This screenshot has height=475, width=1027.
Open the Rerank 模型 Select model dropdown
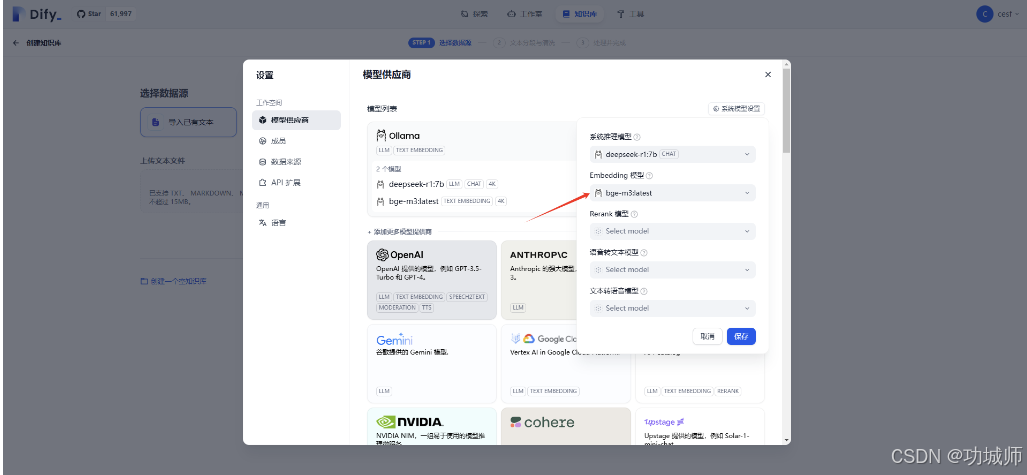[x=673, y=231]
